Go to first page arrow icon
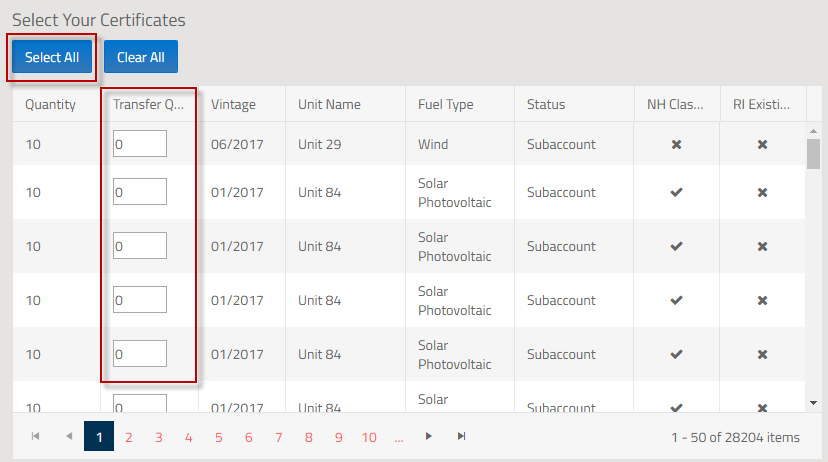 point(36,437)
